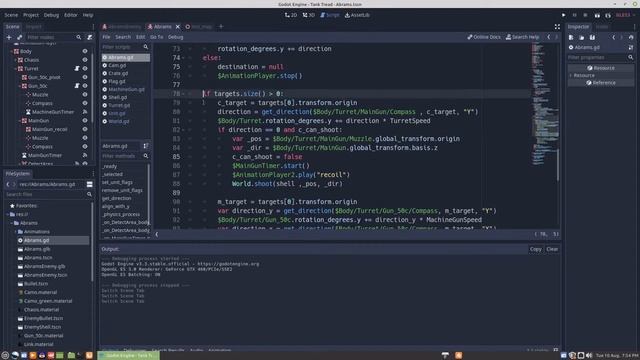Play a custom scene
640x360 pixels.
click(608, 15)
